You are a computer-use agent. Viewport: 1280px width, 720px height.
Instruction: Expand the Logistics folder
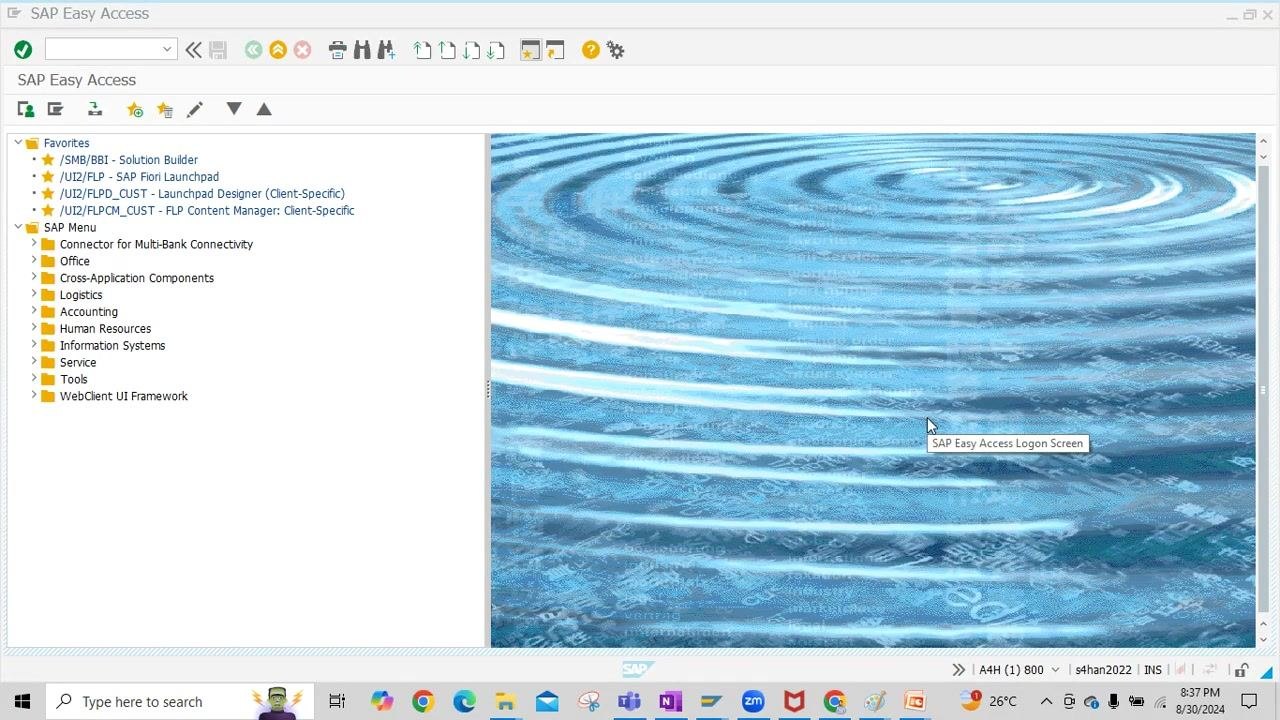point(34,295)
